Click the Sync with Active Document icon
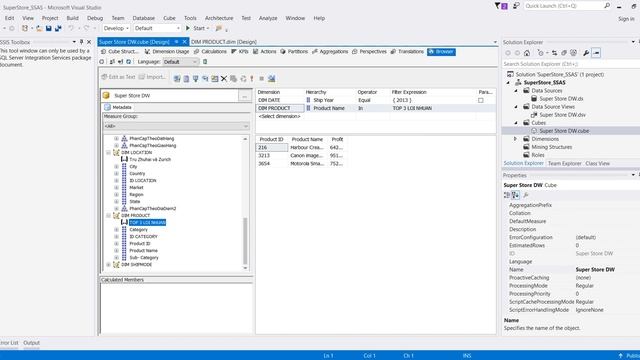Screen dimensions: 640x360 554,53
